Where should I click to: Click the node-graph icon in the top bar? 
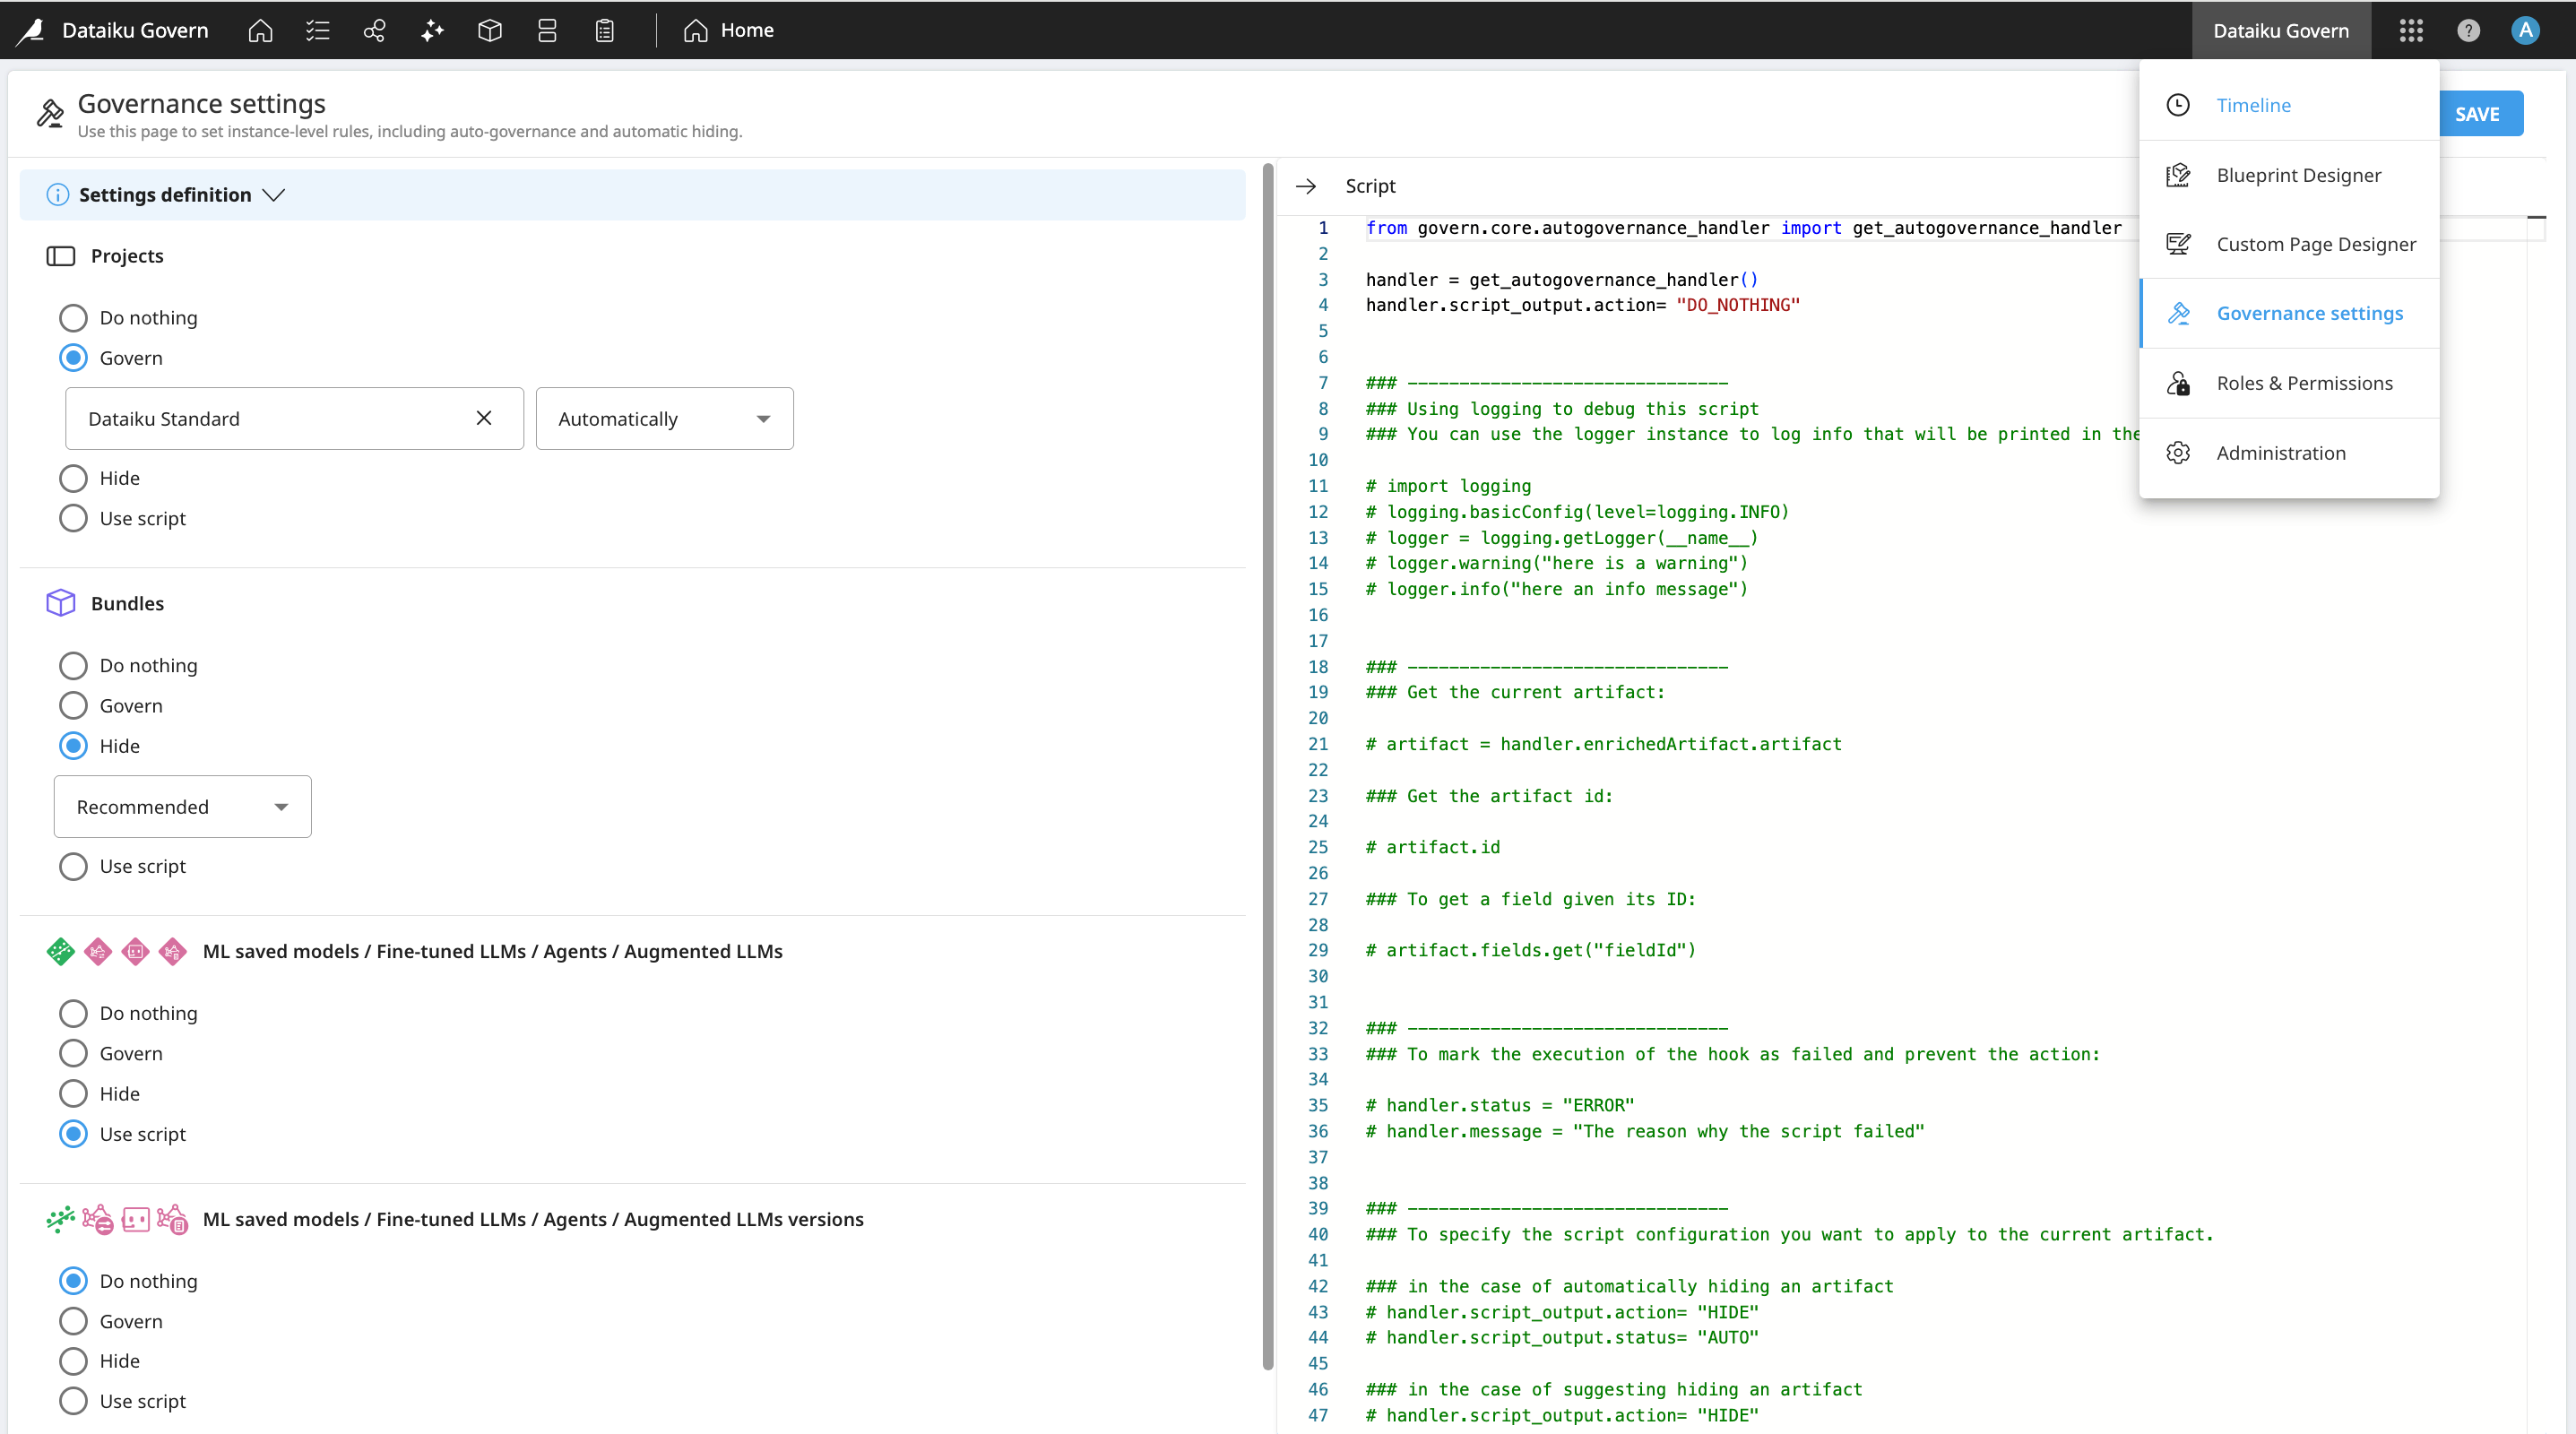tap(374, 30)
